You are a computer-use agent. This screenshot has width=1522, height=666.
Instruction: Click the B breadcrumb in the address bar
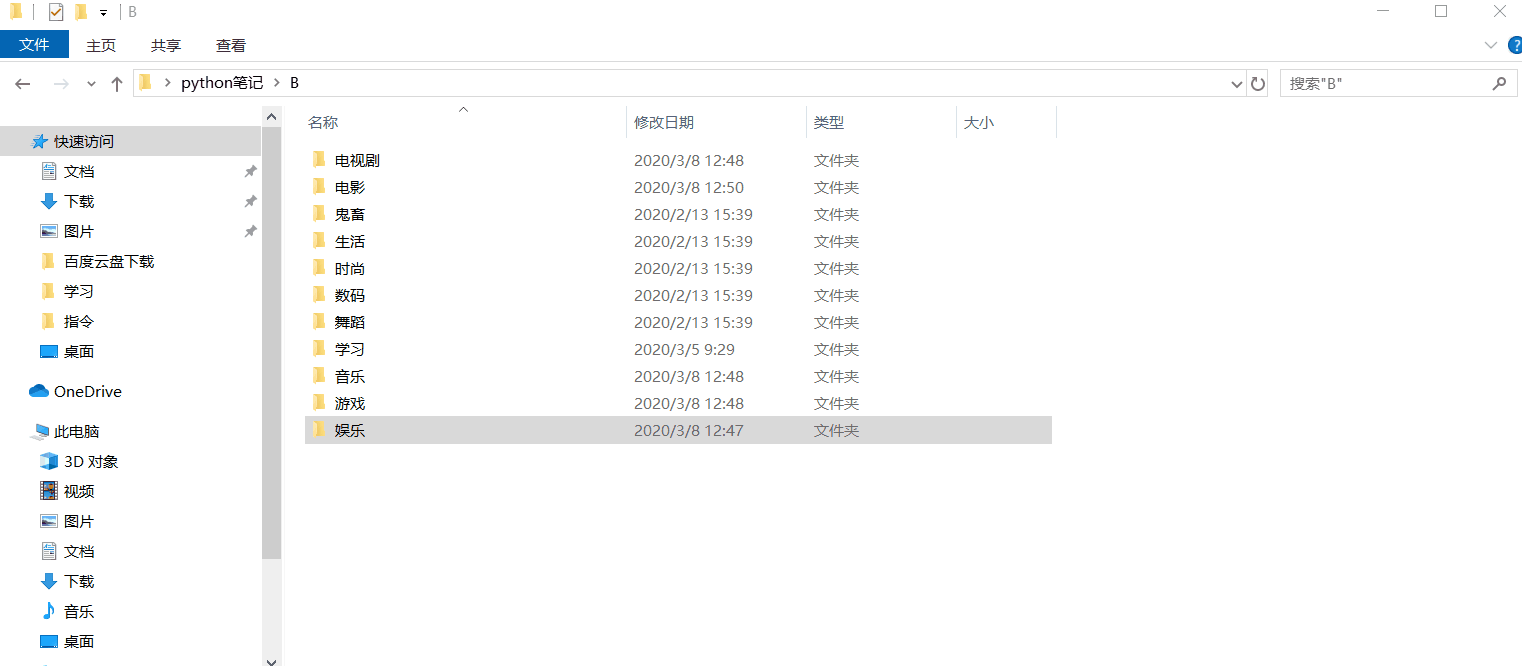pos(294,83)
